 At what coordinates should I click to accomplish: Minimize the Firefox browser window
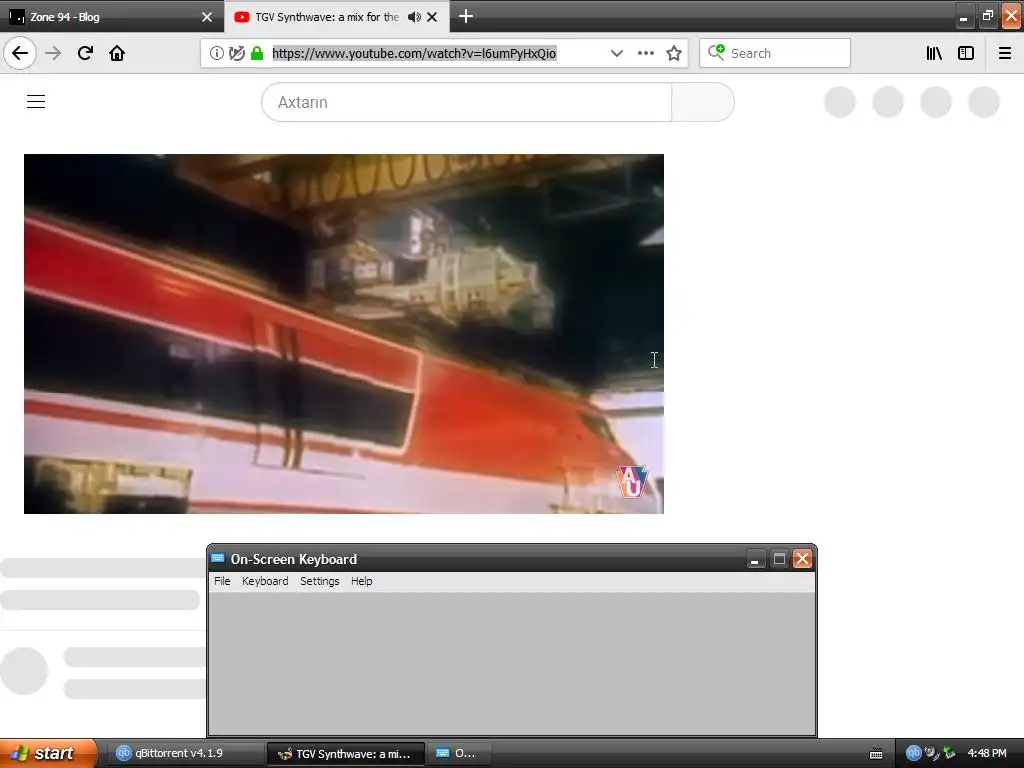pos(963,16)
